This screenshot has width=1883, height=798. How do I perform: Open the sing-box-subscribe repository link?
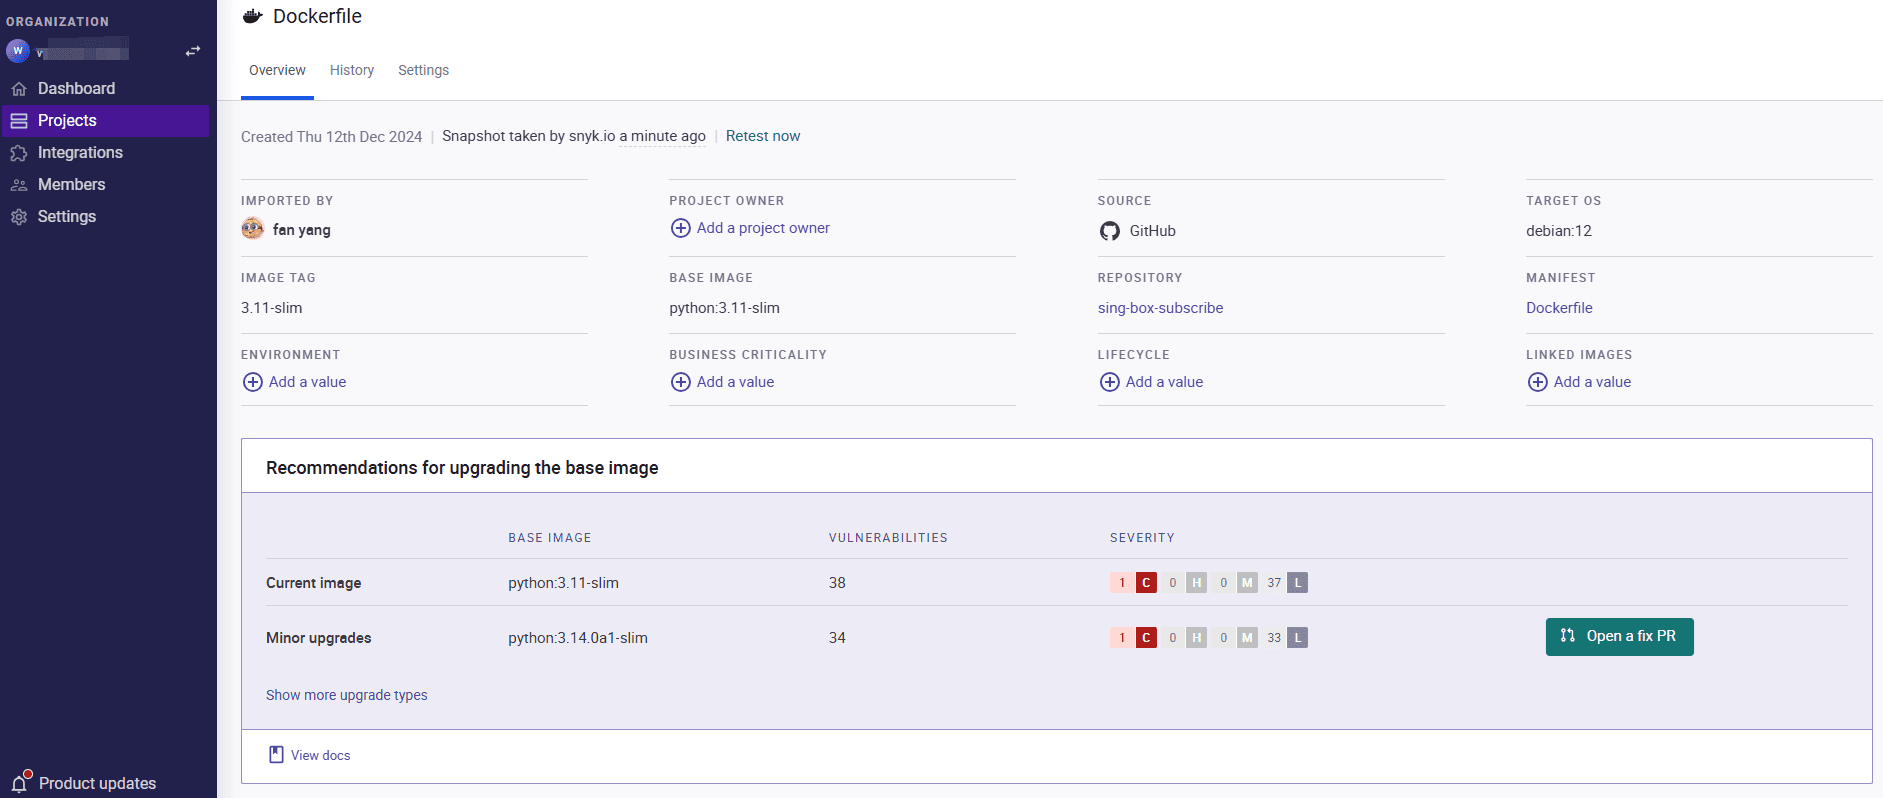(1160, 308)
